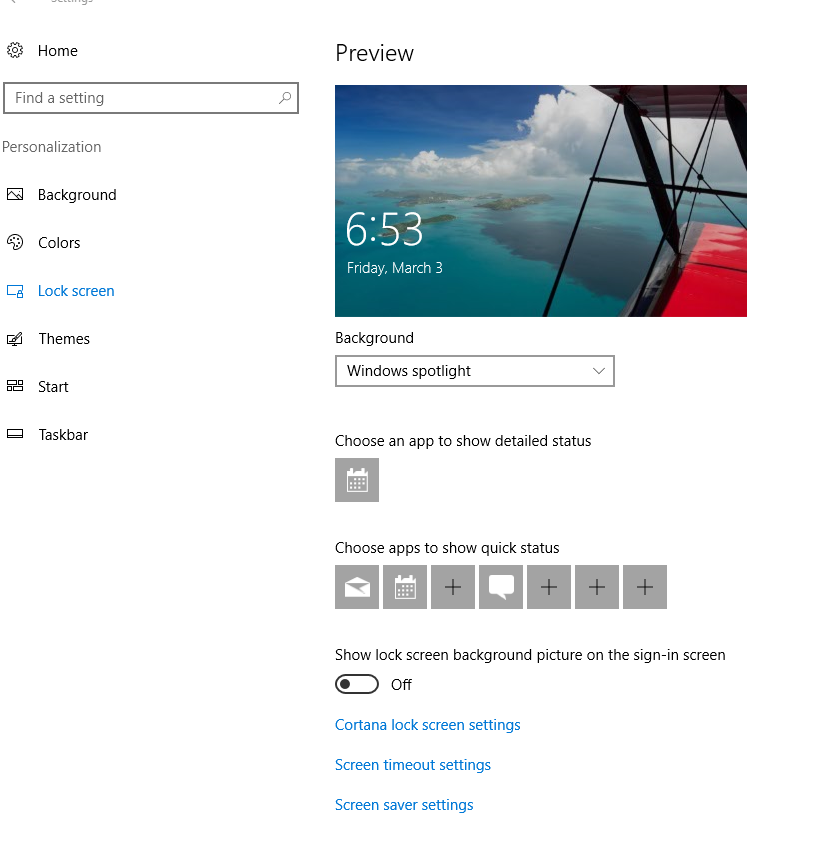
Task: Click the Messaging quick status tile
Action: (x=501, y=587)
